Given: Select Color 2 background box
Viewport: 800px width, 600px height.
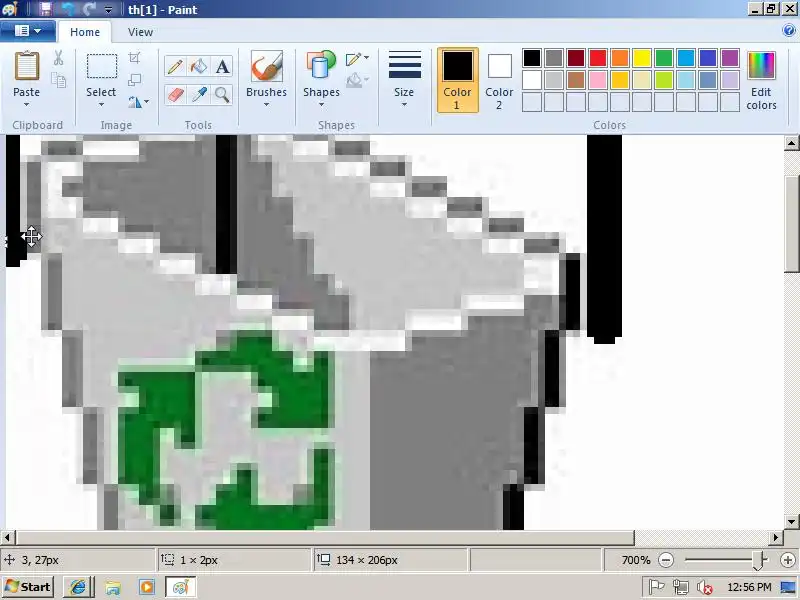Looking at the screenshot, I should (499, 80).
